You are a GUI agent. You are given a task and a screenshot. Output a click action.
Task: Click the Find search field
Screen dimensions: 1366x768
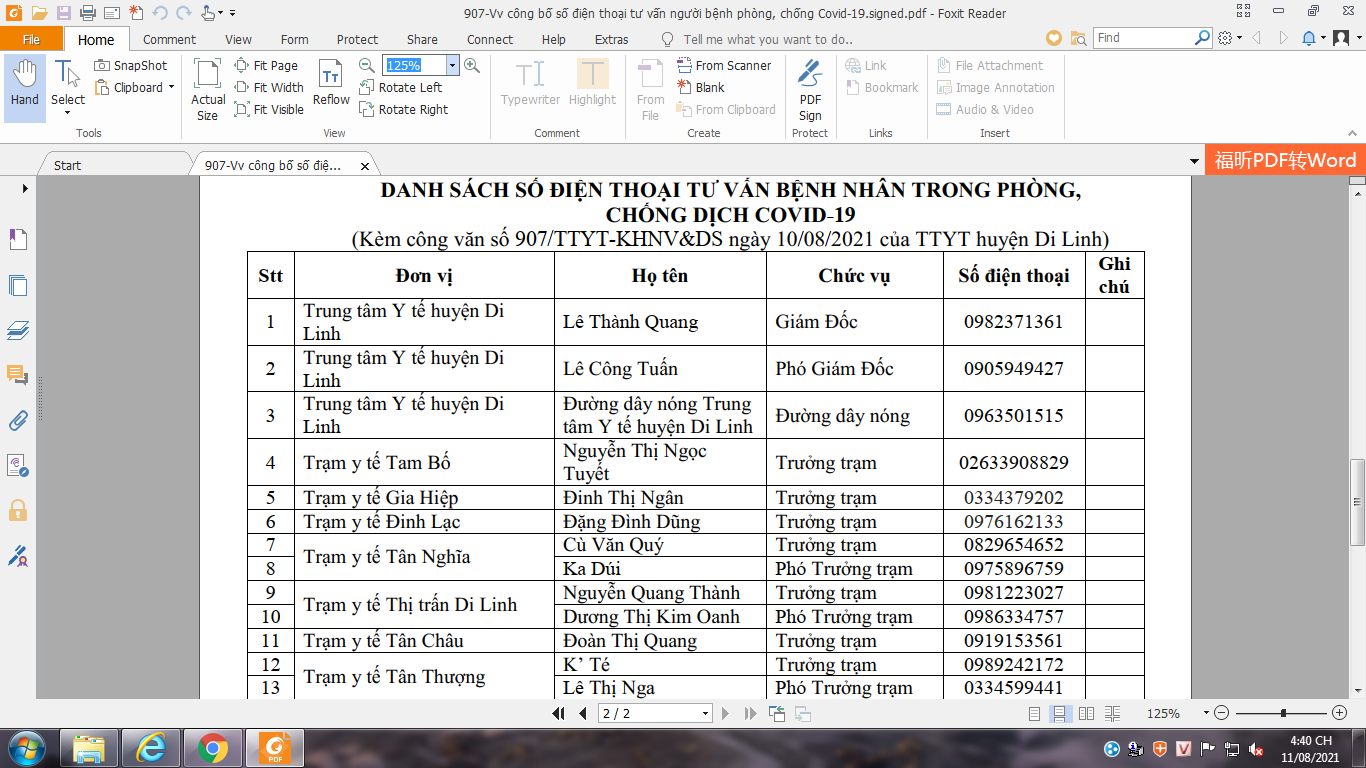point(1144,38)
